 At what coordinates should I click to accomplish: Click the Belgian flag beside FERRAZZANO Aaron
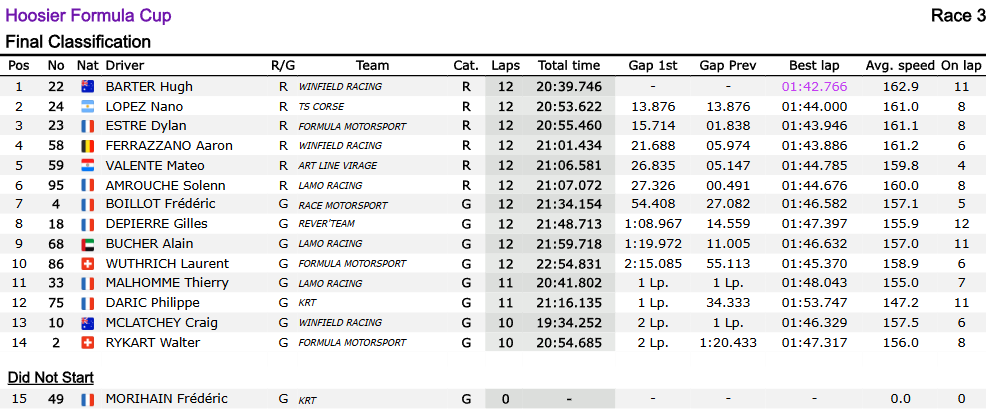click(x=88, y=146)
